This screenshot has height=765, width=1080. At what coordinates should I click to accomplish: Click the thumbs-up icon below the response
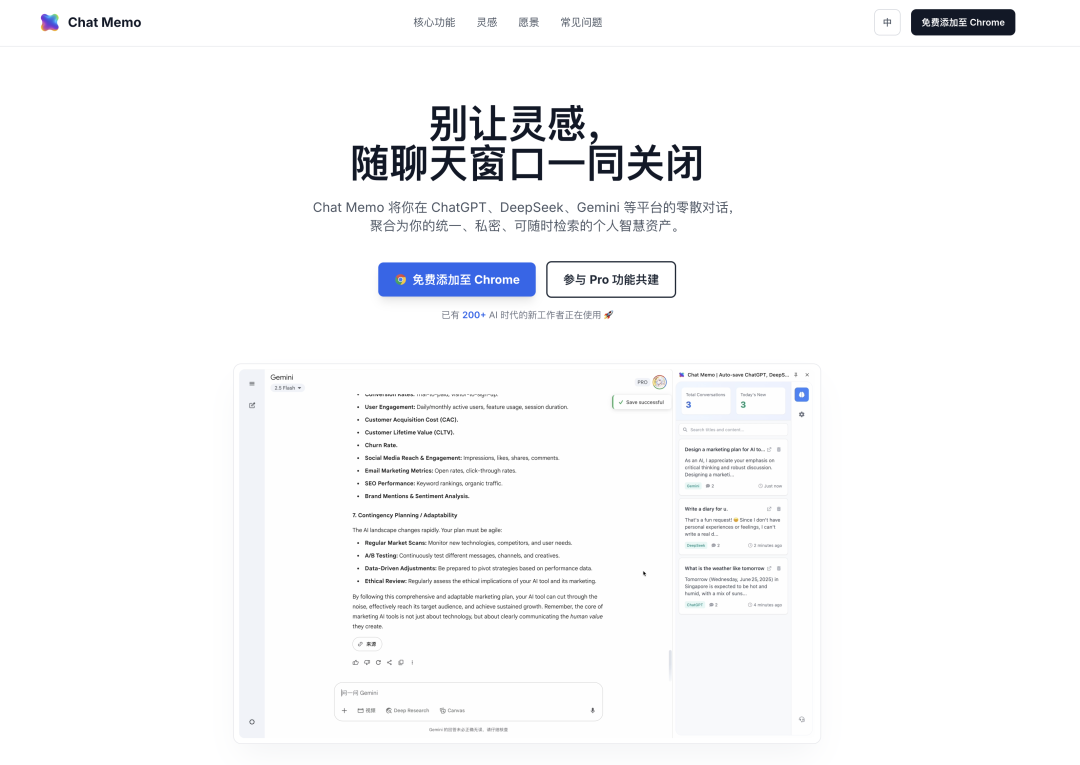point(355,662)
